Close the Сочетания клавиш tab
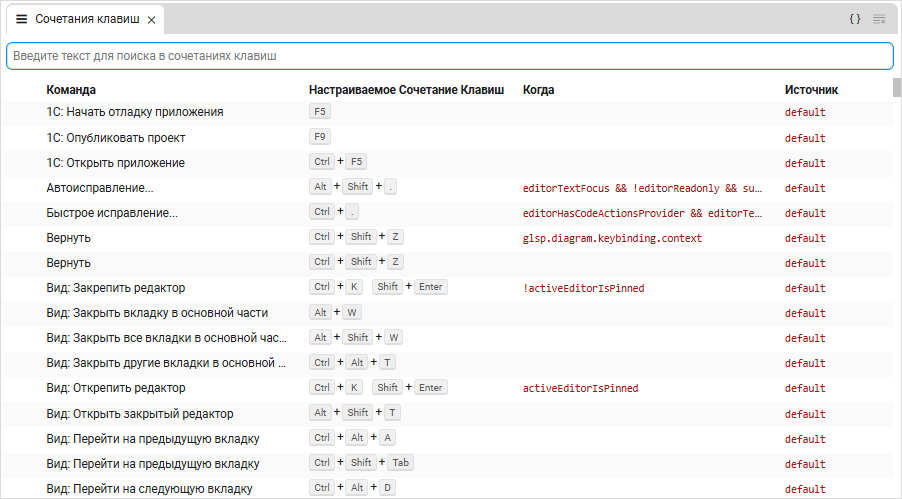The image size is (902, 499). click(x=151, y=20)
